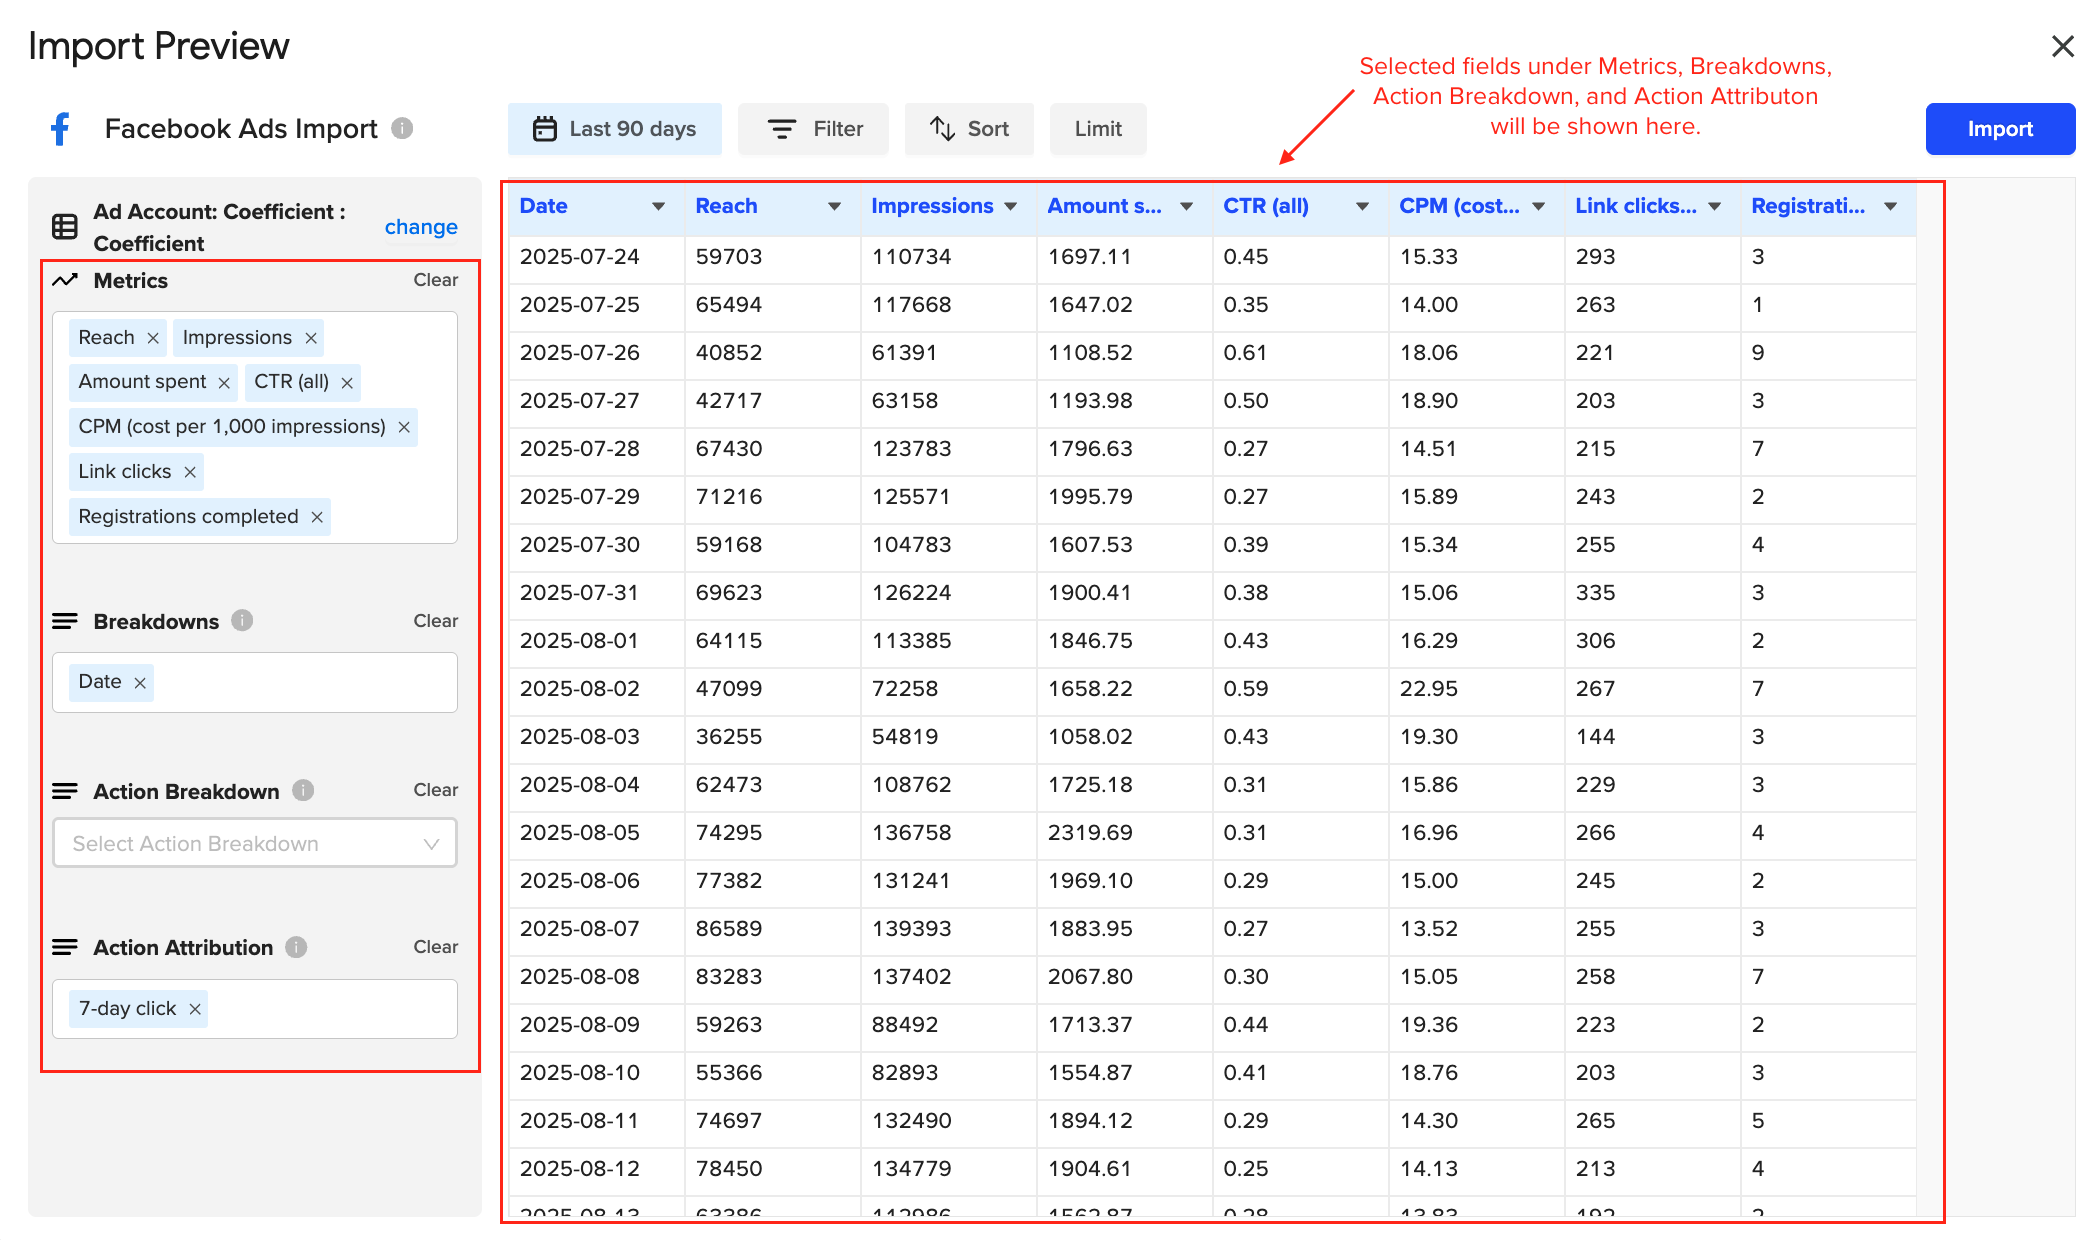Remove the 7-day click attribution chip

click(194, 1008)
